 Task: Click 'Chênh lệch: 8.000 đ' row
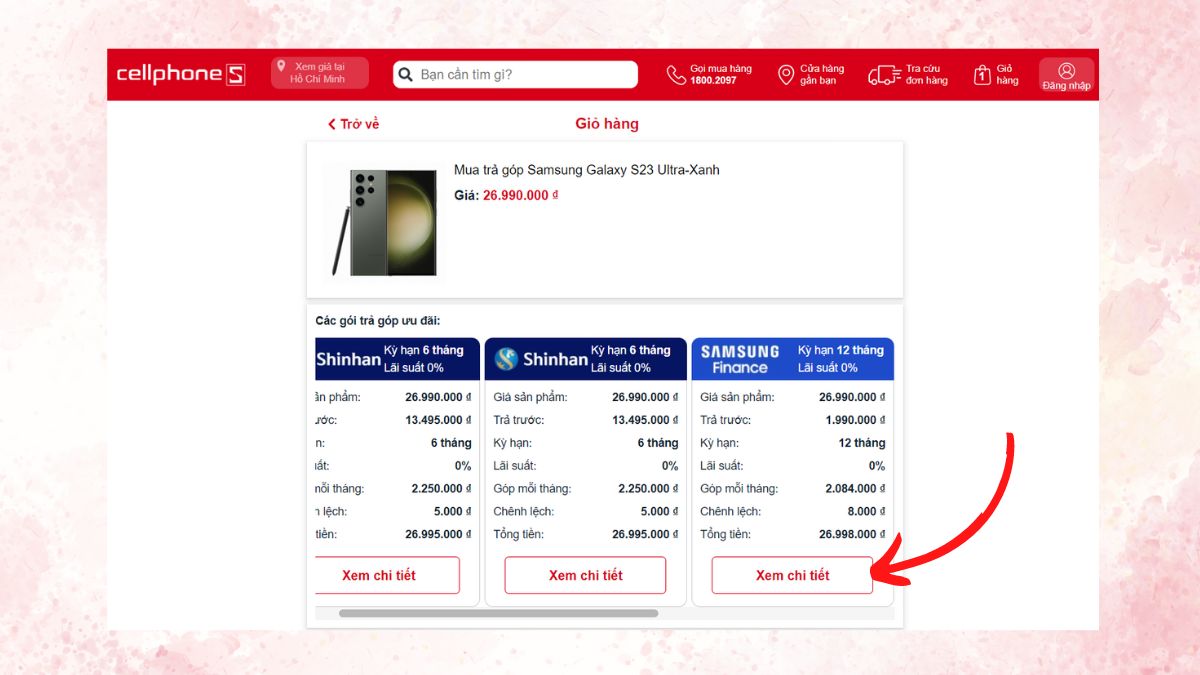point(793,511)
